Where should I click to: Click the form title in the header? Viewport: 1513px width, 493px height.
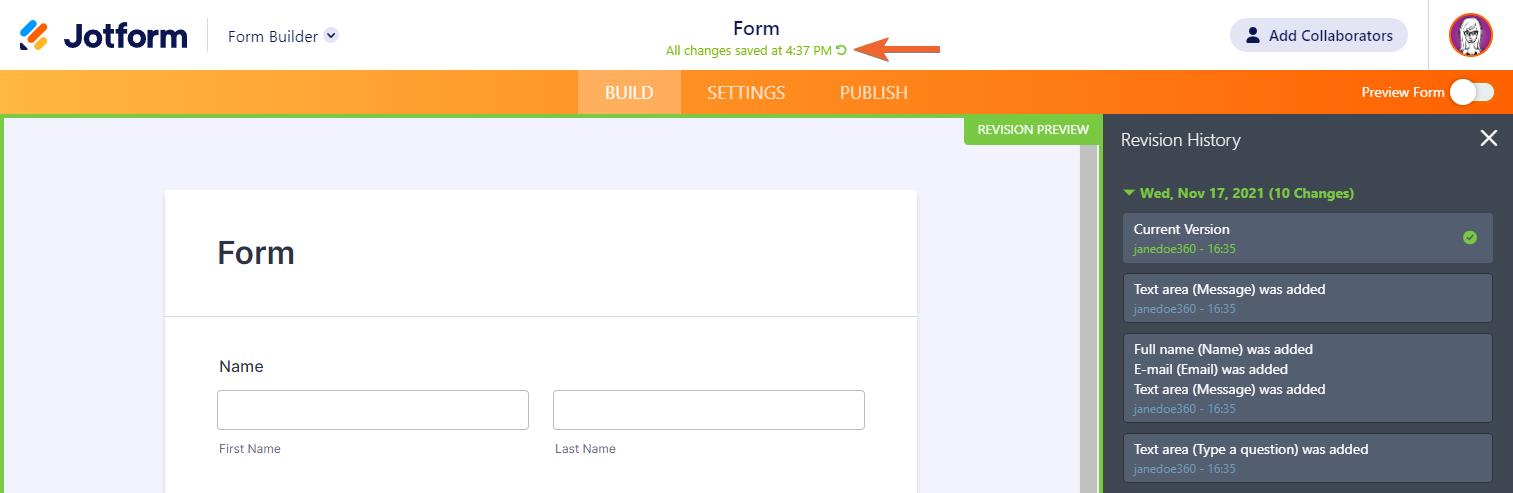point(756,28)
